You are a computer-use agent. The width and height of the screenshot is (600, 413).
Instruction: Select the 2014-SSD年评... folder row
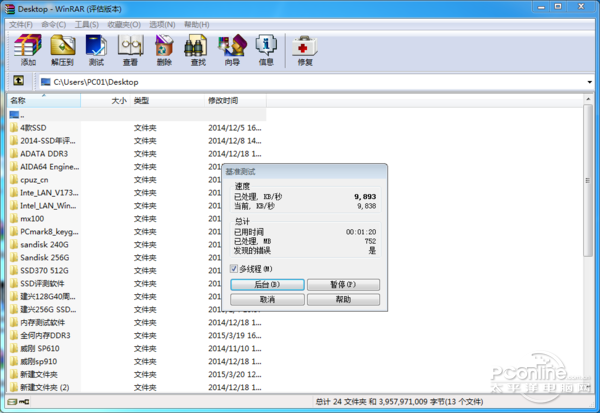coord(136,140)
